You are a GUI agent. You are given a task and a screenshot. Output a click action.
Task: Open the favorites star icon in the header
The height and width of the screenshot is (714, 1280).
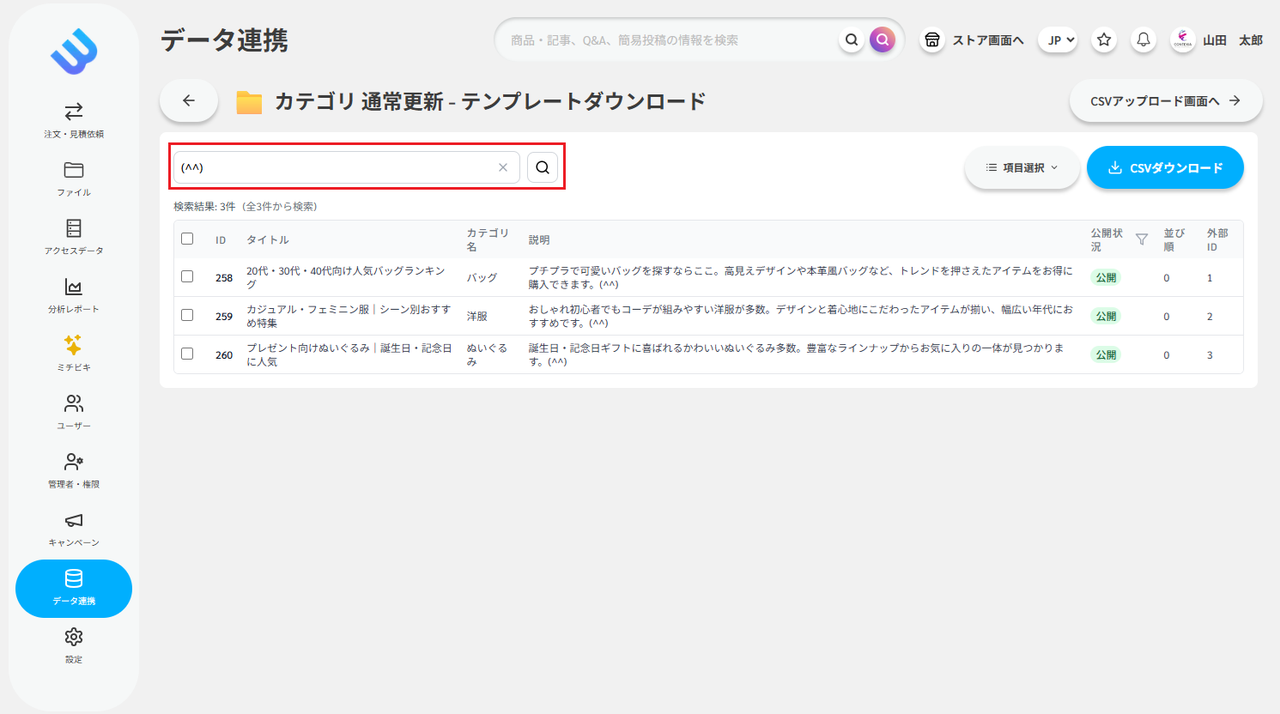pos(1103,39)
